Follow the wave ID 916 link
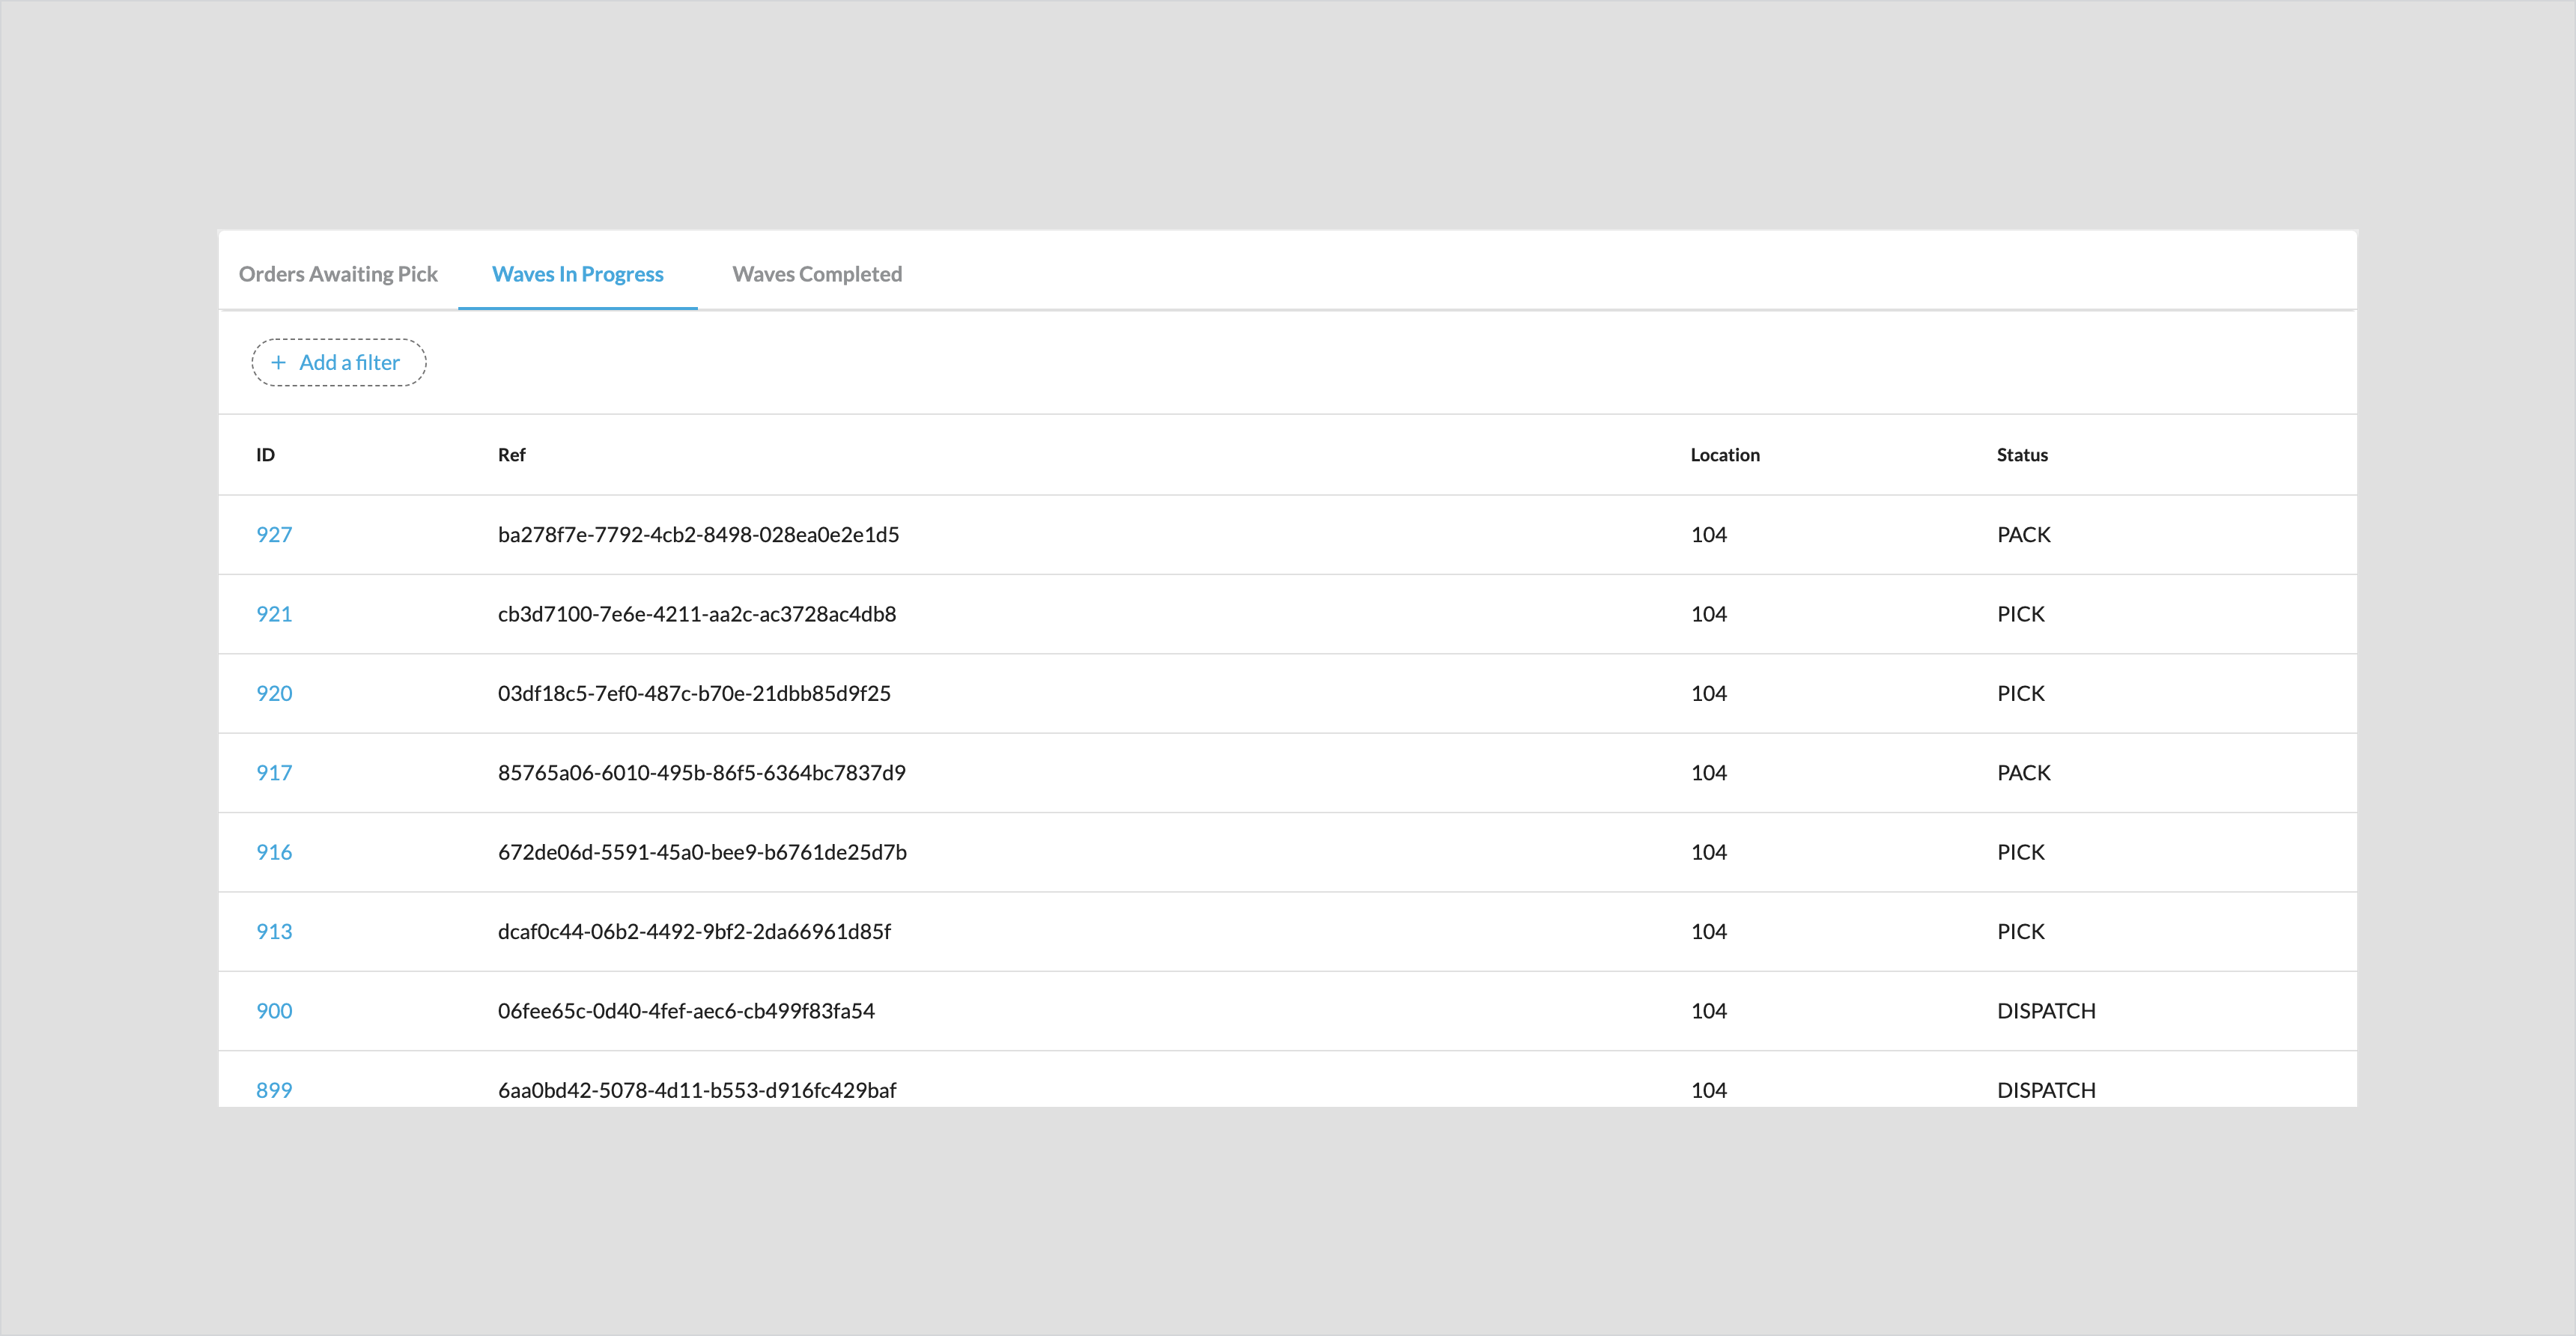The image size is (2576, 1336). pyautogui.click(x=274, y=852)
